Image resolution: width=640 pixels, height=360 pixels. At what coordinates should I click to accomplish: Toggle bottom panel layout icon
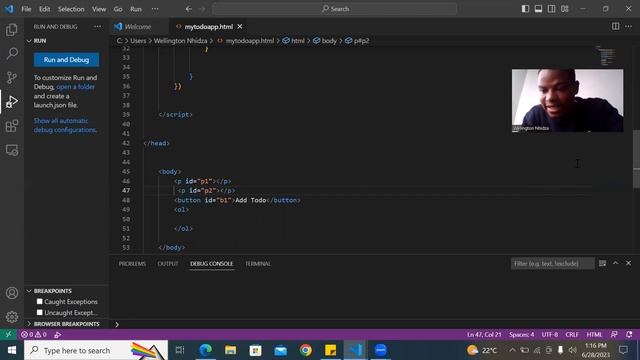[x=538, y=9]
